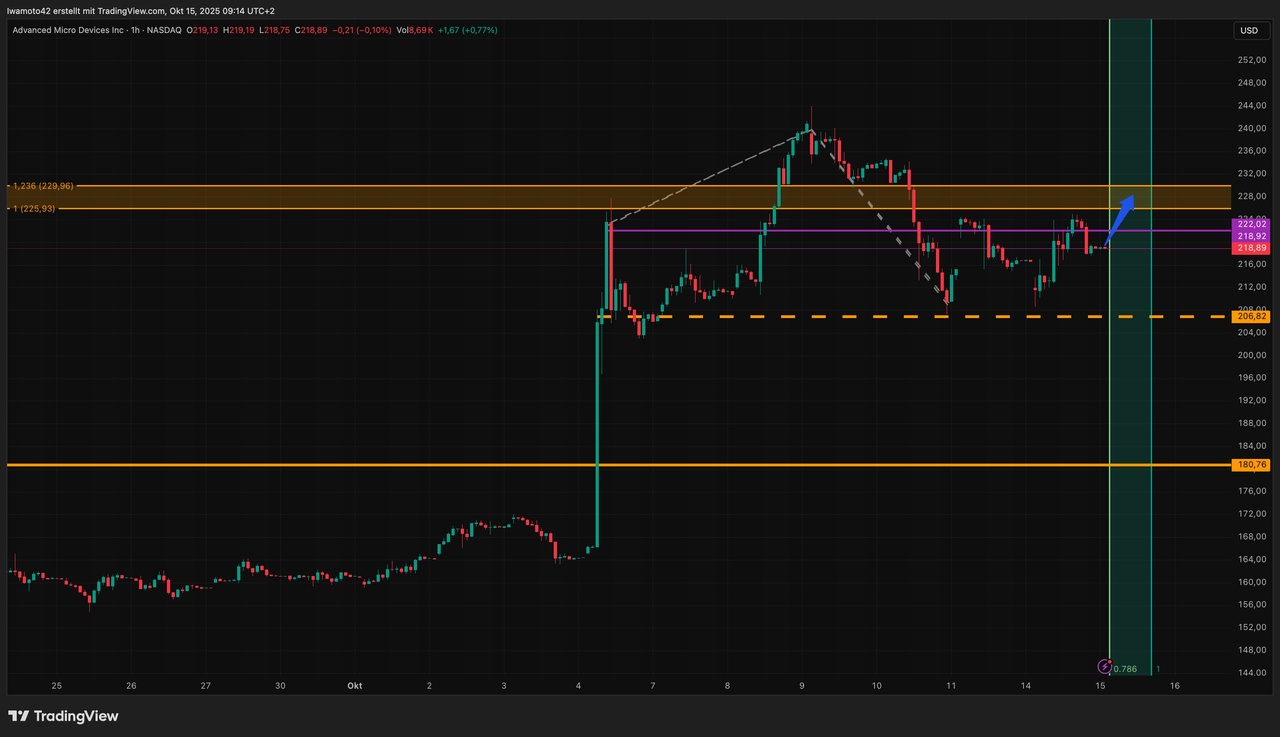The height and width of the screenshot is (737, 1280).
Task: Click the 206,82 orange price label
Action: (x=1252, y=316)
